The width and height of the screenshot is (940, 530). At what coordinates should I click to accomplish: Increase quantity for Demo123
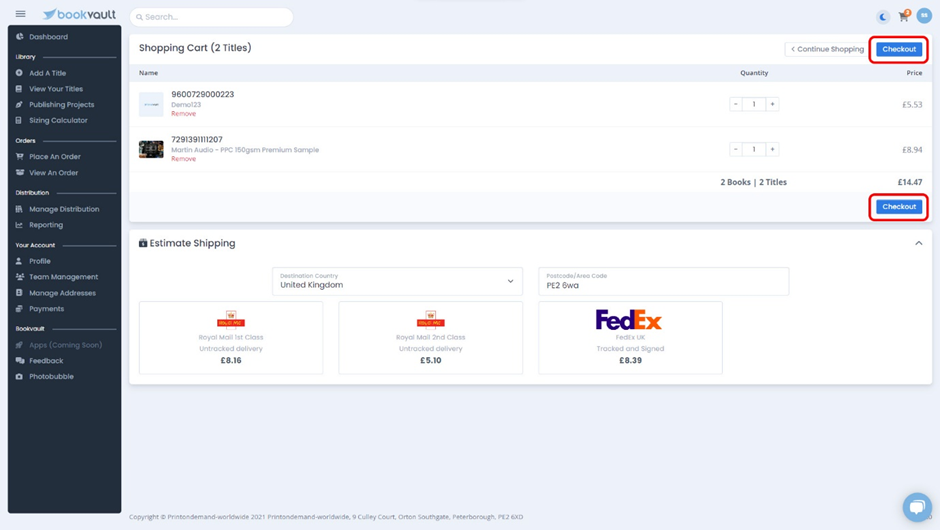772,104
